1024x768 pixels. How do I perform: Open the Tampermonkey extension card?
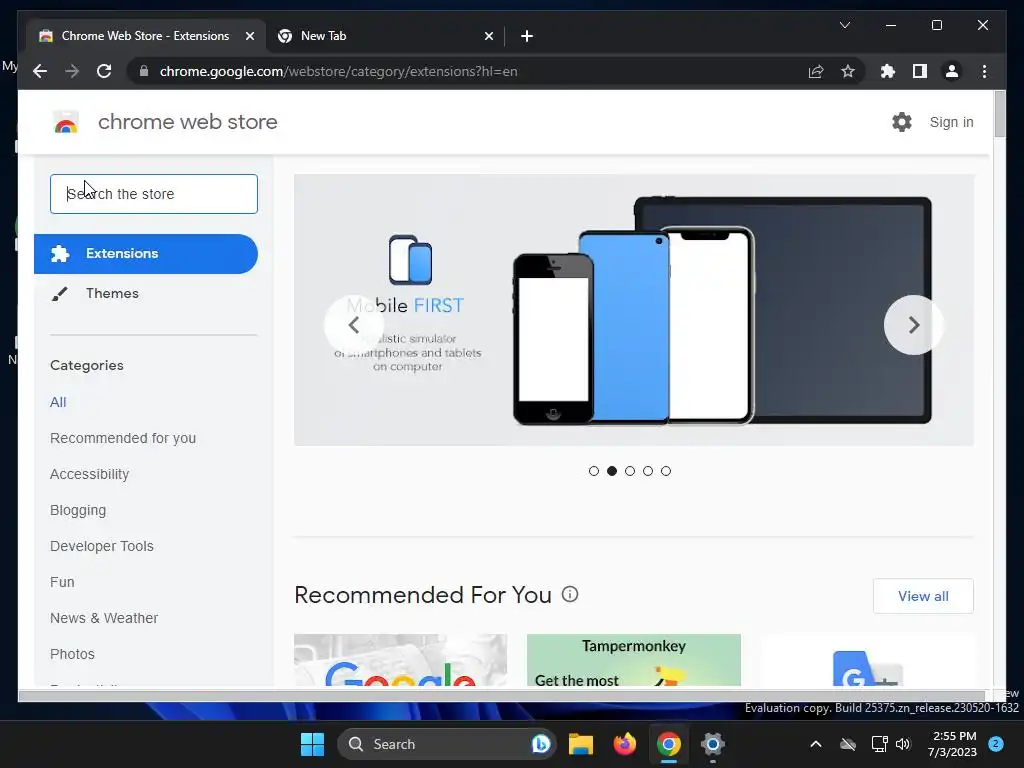(x=633, y=660)
